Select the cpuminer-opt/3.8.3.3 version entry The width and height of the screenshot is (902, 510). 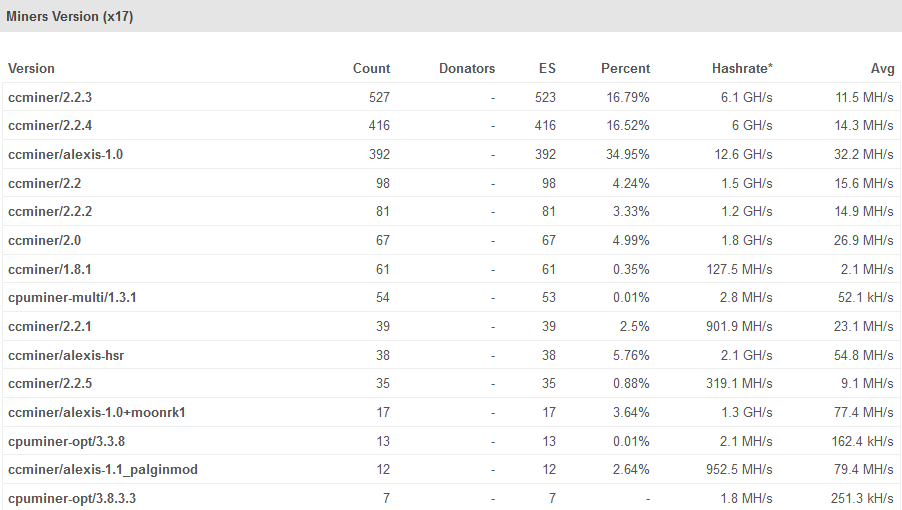(72, 498)
